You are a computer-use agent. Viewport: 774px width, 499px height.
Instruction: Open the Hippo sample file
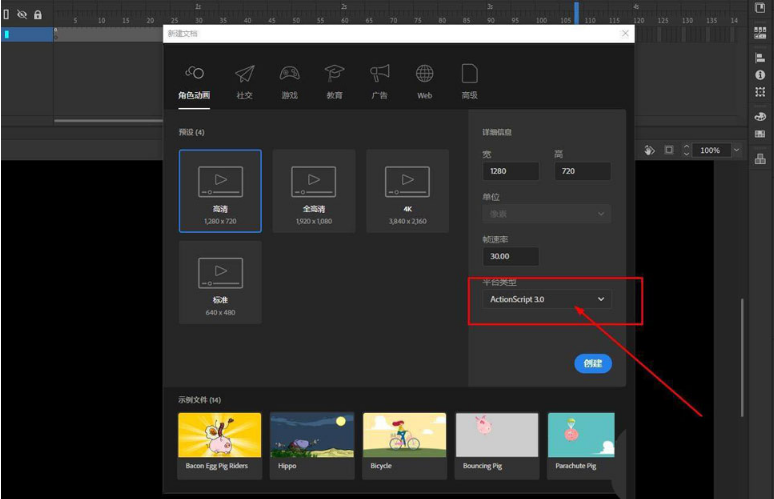312,446
